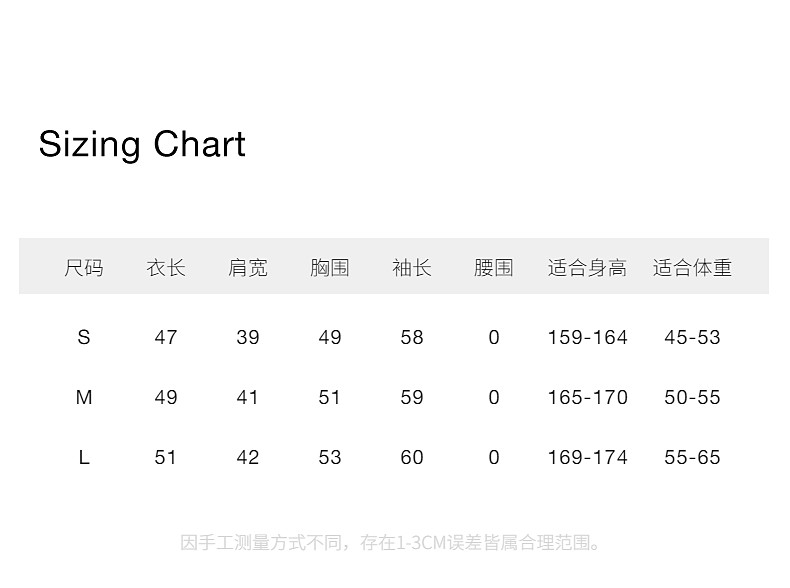Click height range 165-170
Image resolution: width=790 pixels, height=588 pixels.
(x=587, y=398)
